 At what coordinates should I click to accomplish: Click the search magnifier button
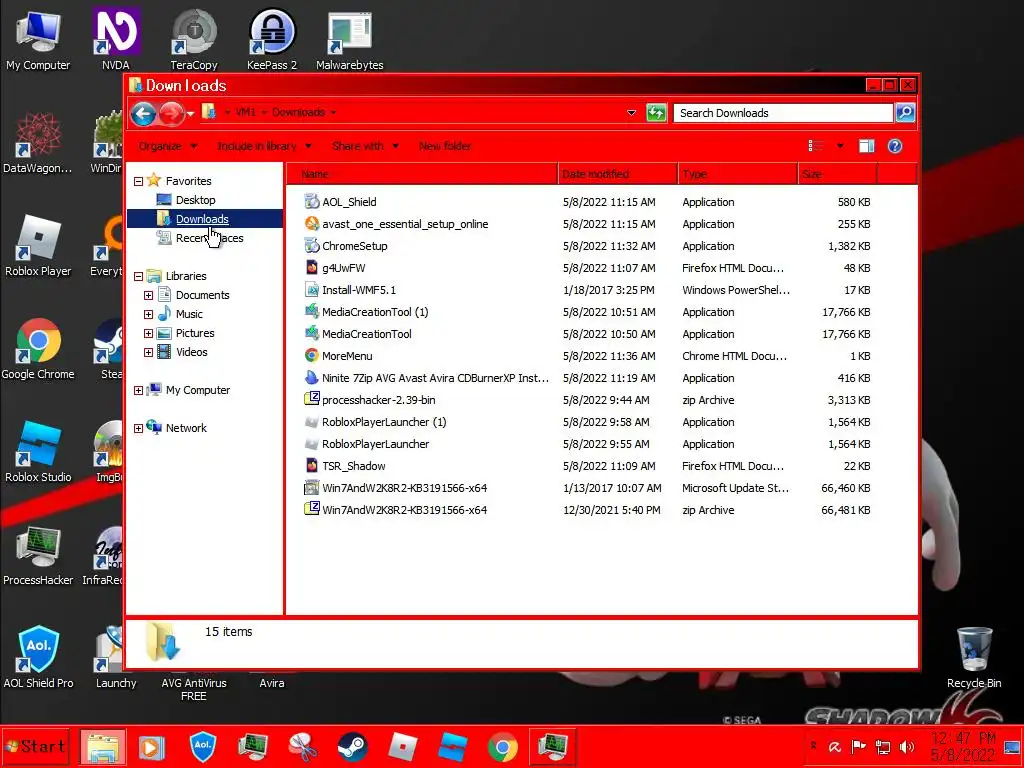(905, 113)
